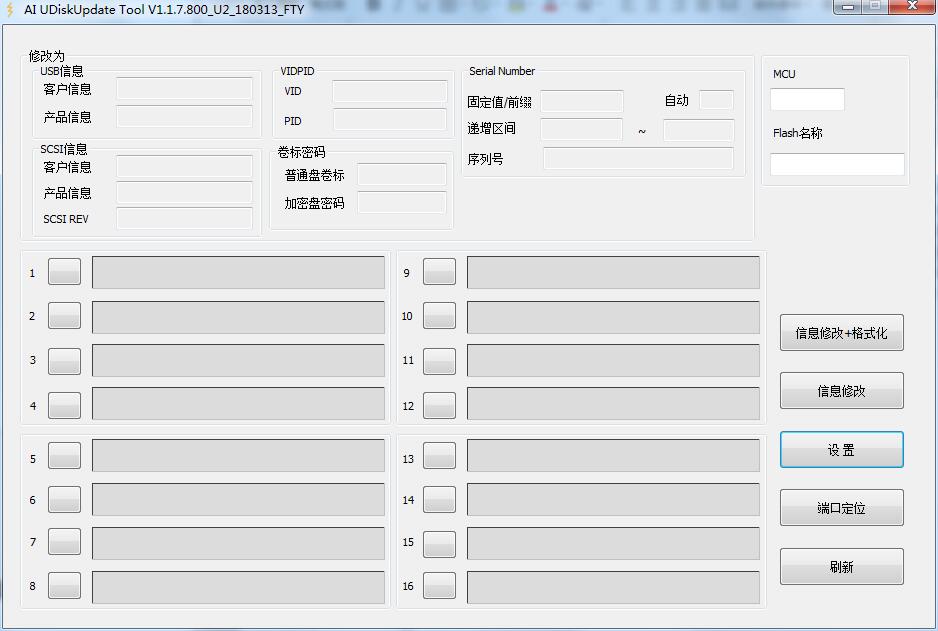Image resolution: width=938 pixels, height=631 pixels.
Task: Select the PID input field
Action: tap(389, 121)
